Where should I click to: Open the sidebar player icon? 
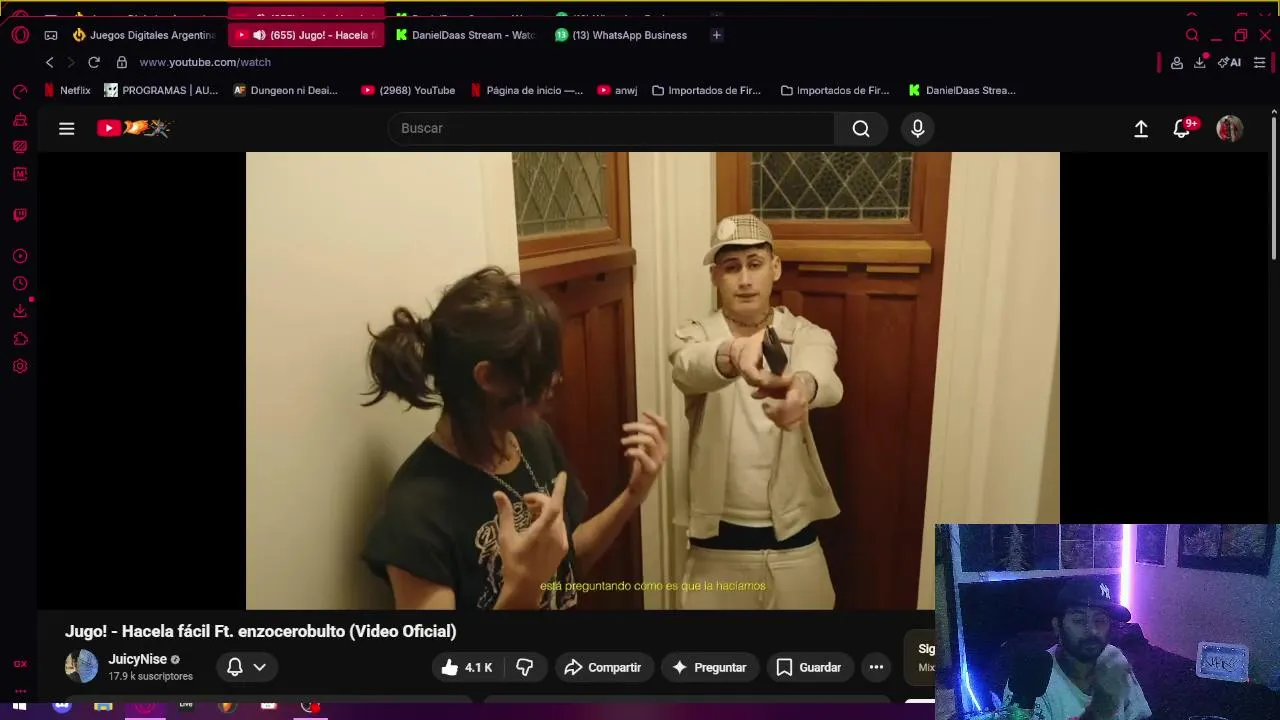click(20, 257)
